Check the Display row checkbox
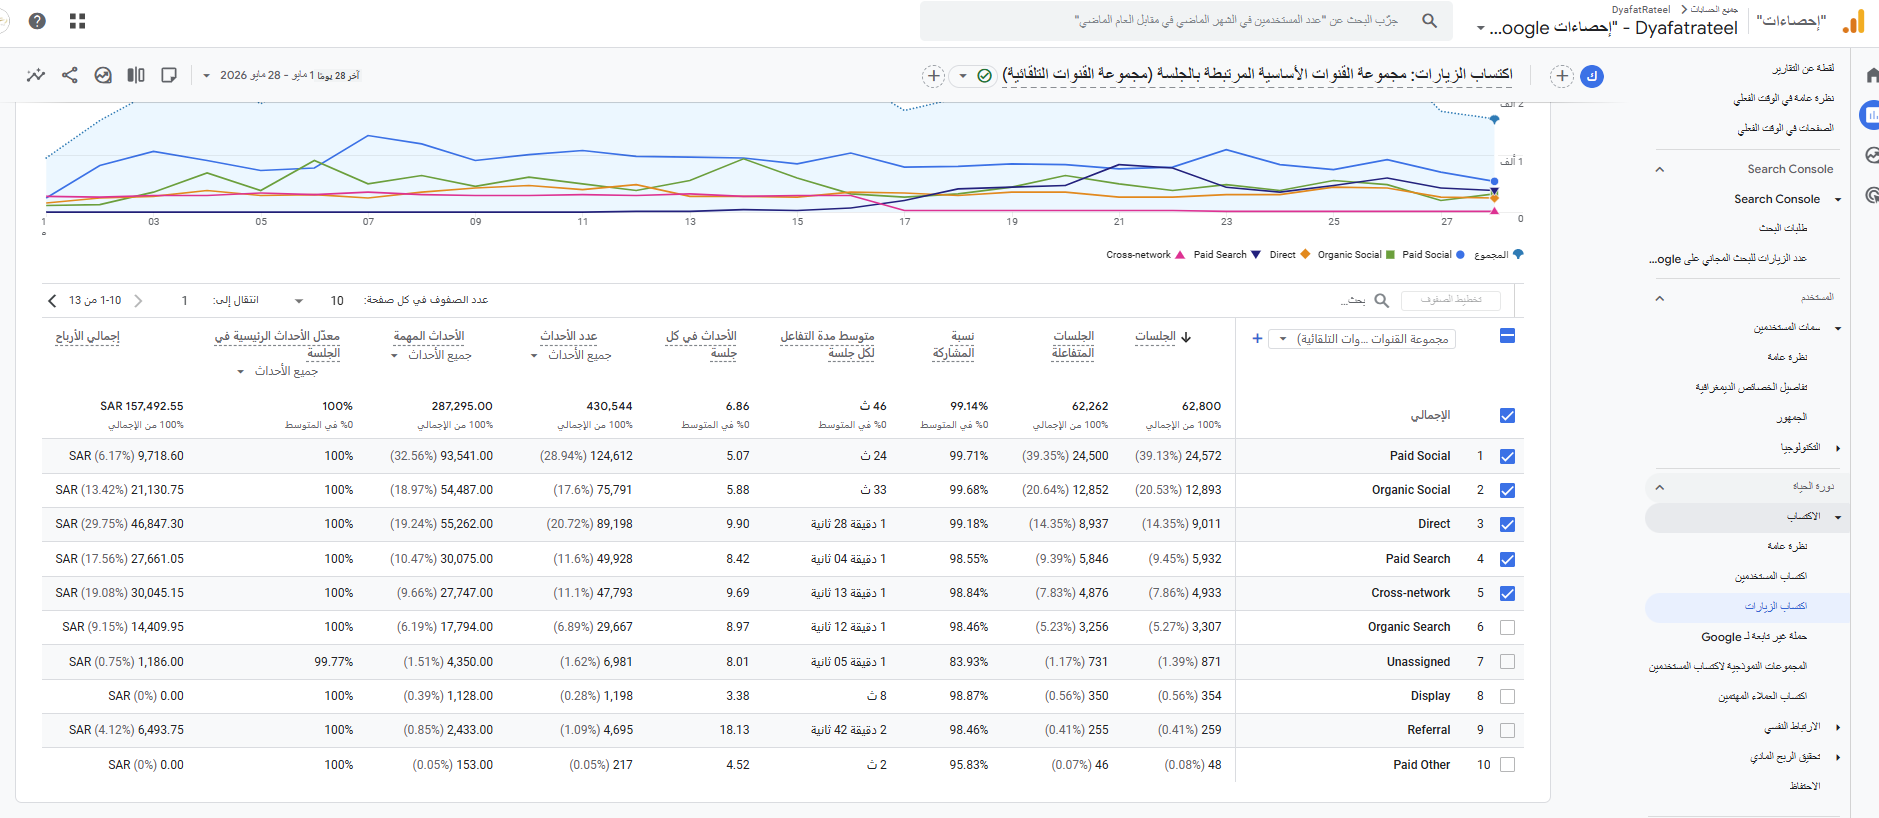This screenshot has width=1879, height=818. (1507, 696)
